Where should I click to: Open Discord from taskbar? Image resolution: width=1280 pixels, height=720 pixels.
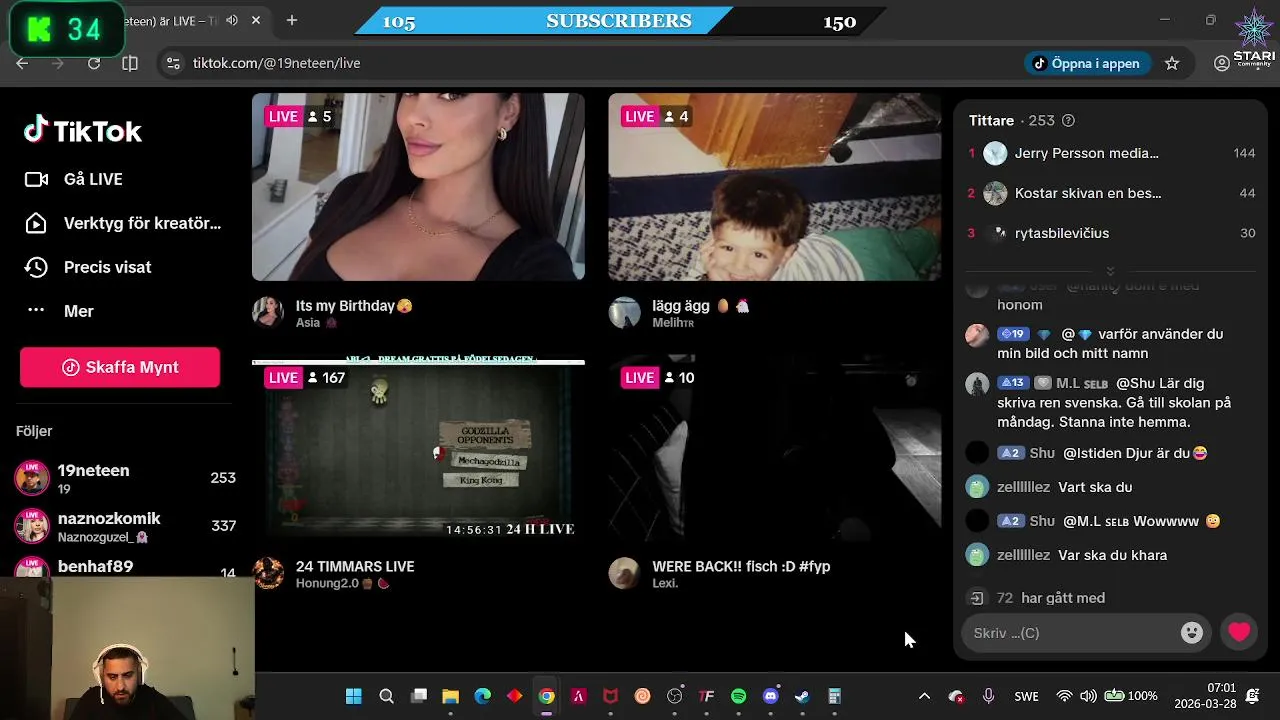(x=770, y=696)
